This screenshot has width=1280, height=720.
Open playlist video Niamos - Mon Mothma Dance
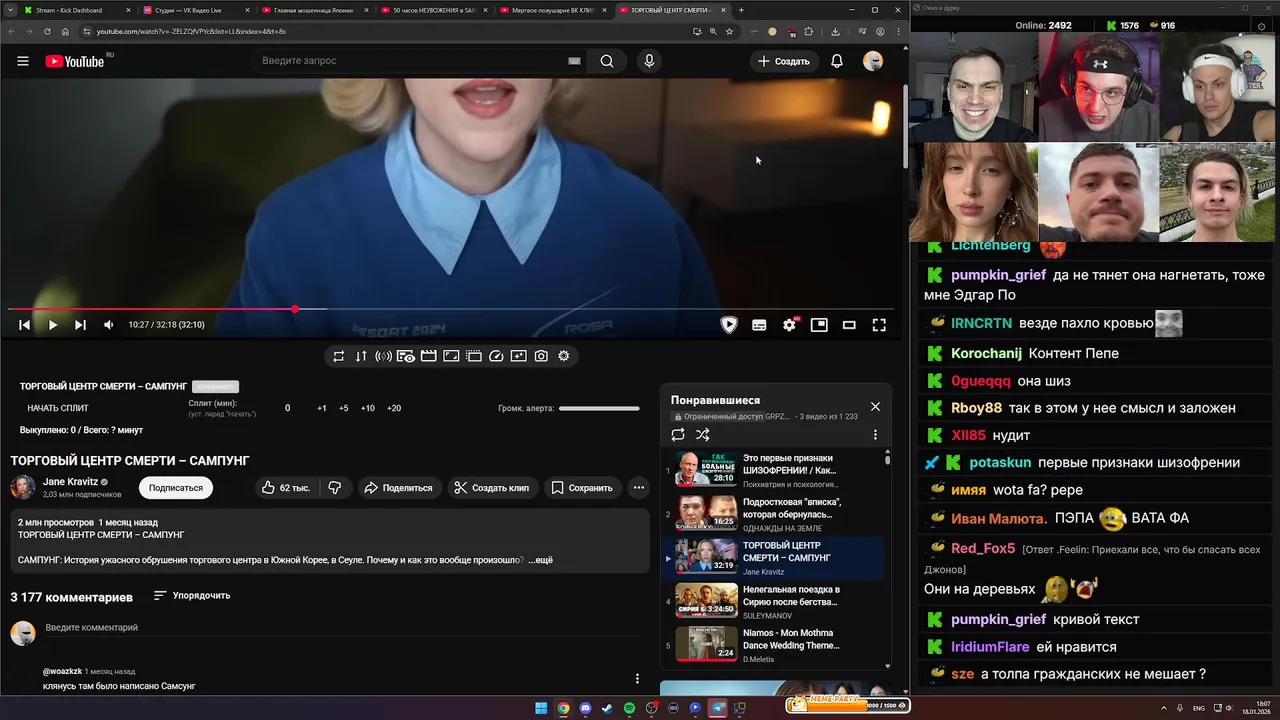tap(774, 645)
